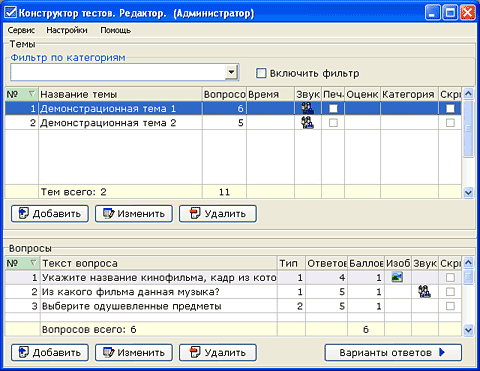The height and width of the screenshot is (371, 480).
Task: Select question Из какого фильма данная музыка?
Action: (x=233, y=292)
